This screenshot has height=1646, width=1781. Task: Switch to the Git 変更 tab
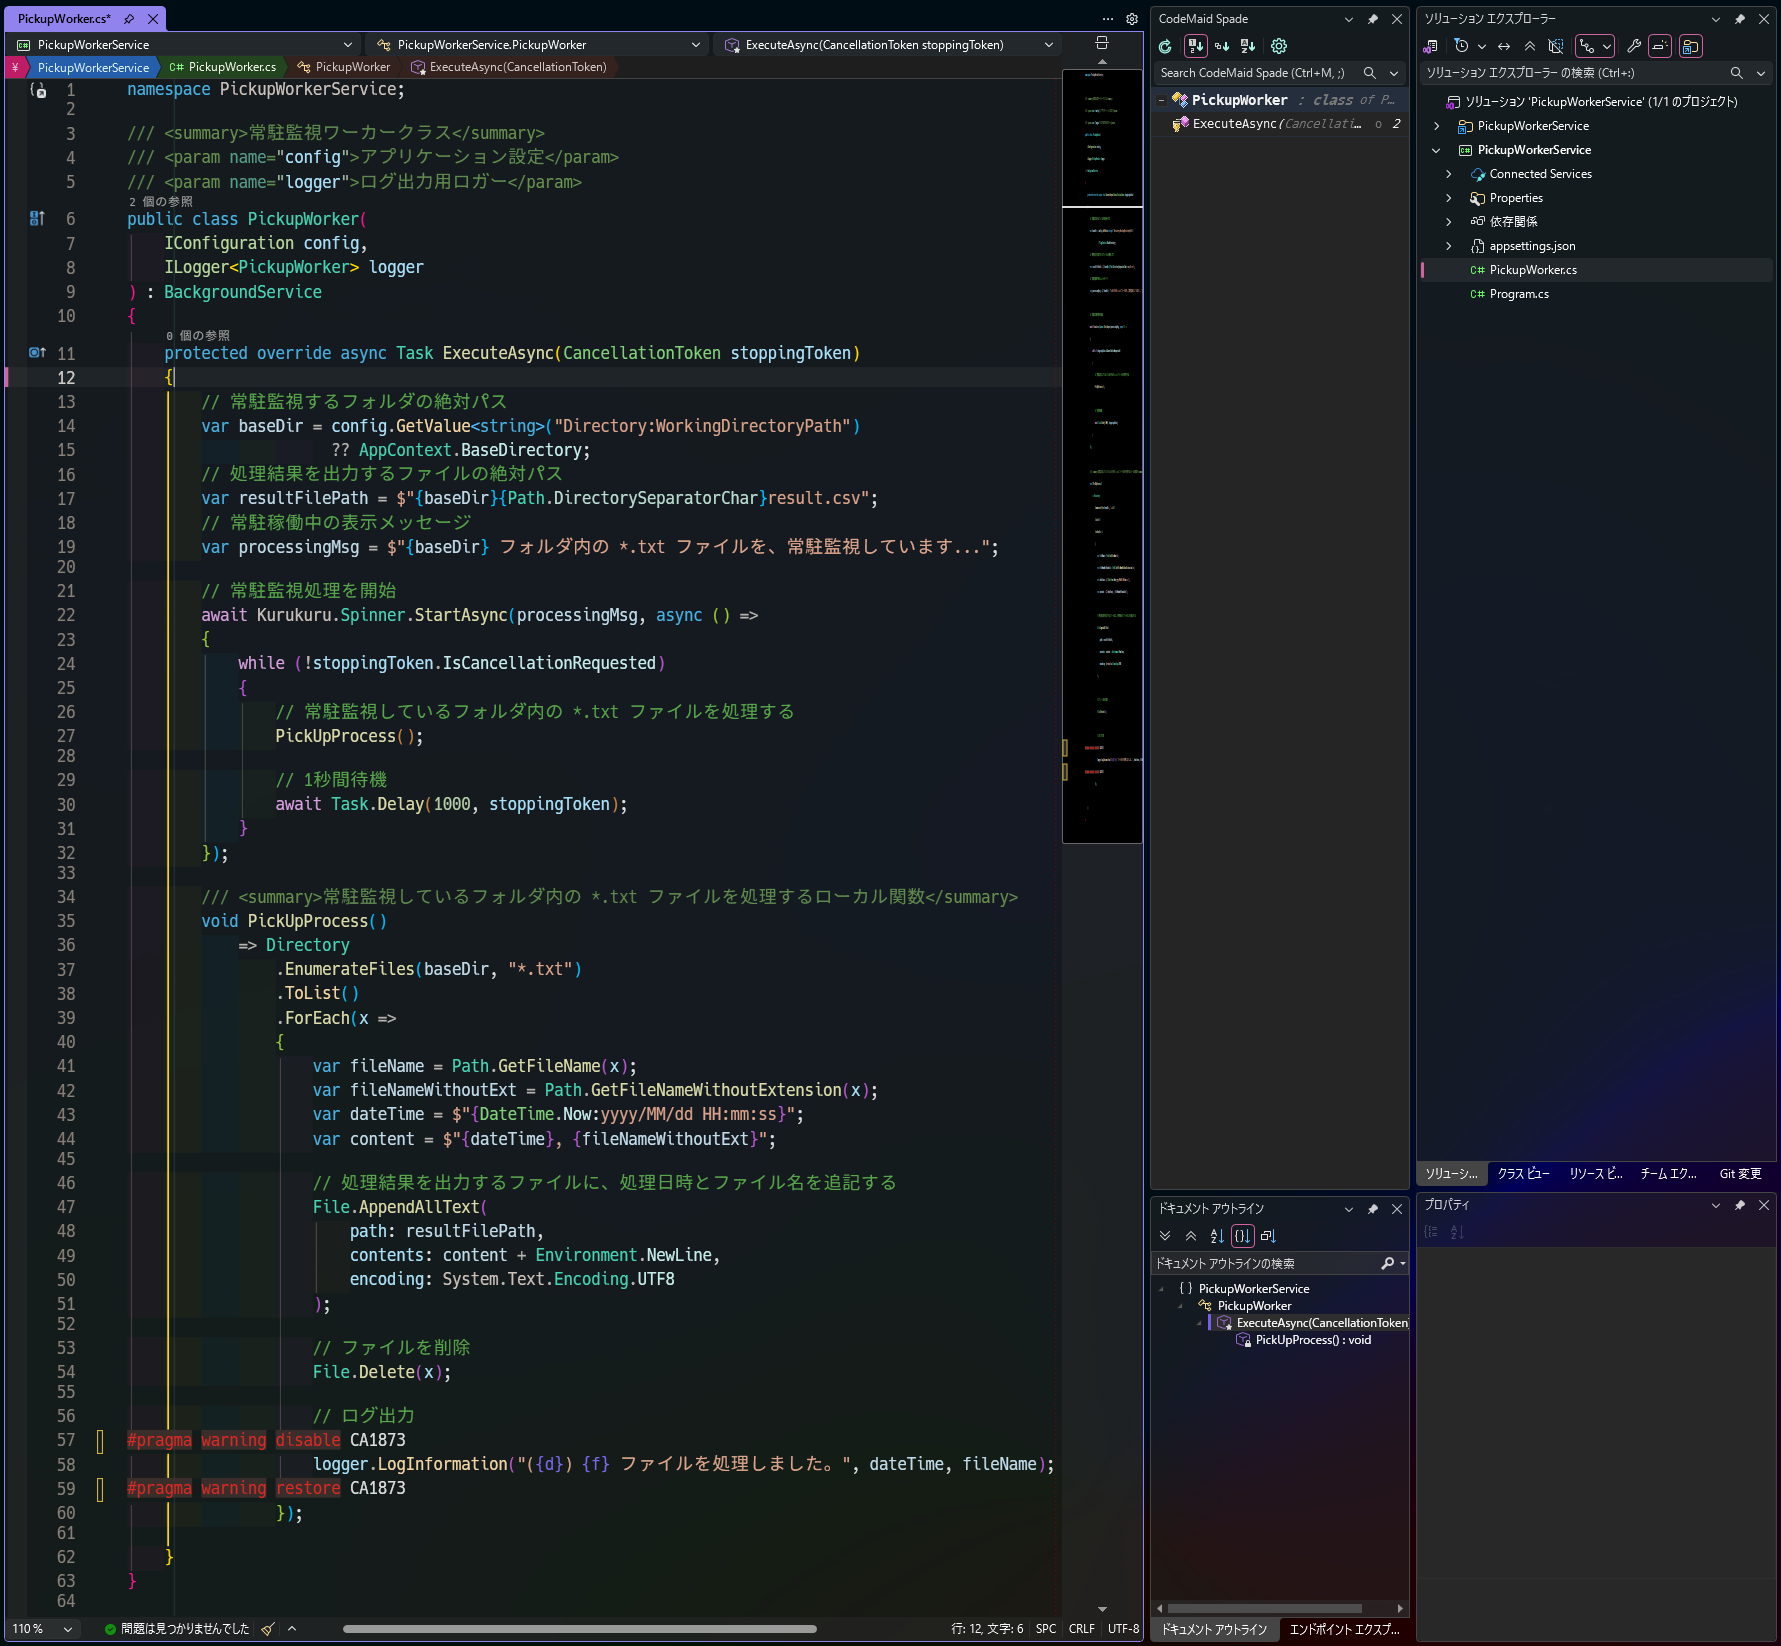coord(1740,1173)
